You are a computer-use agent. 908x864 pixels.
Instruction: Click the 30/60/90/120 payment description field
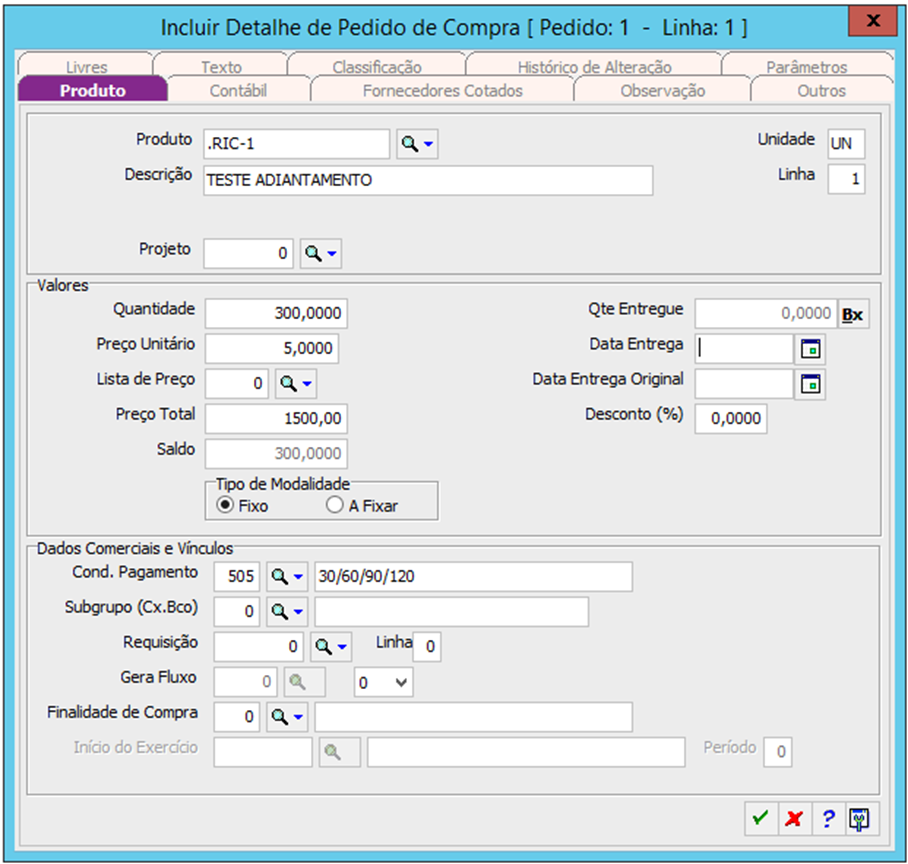tap(474, 577)
